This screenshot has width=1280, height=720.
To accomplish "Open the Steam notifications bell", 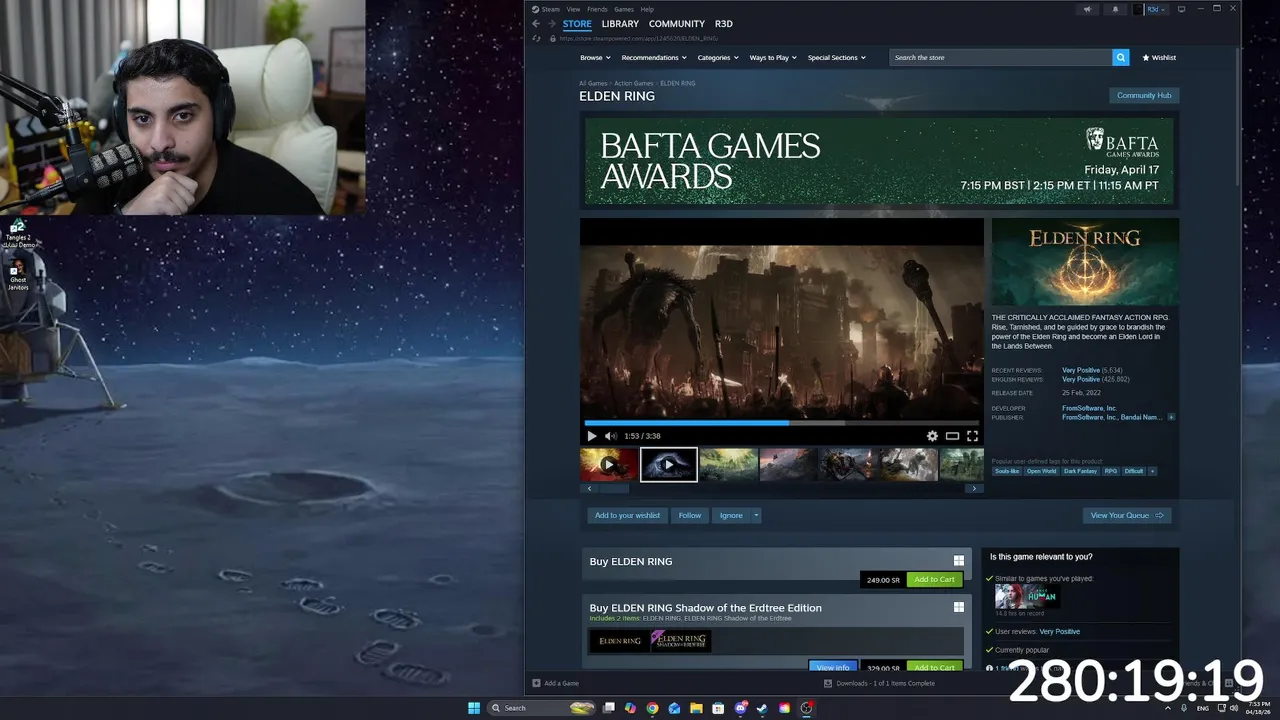I will pos(1116,9).
